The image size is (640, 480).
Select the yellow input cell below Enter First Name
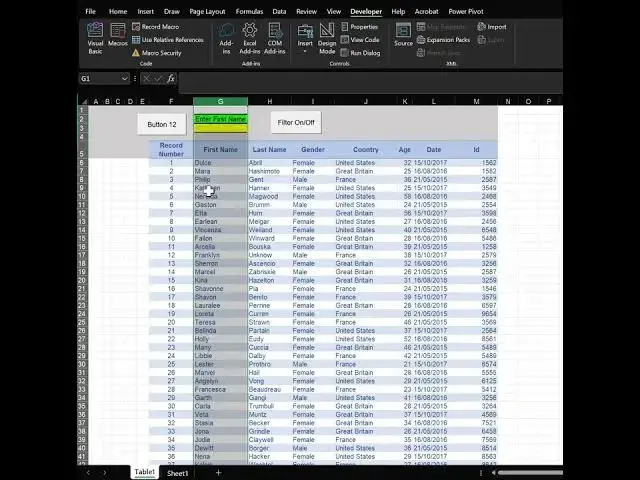(x=220, y=129)
